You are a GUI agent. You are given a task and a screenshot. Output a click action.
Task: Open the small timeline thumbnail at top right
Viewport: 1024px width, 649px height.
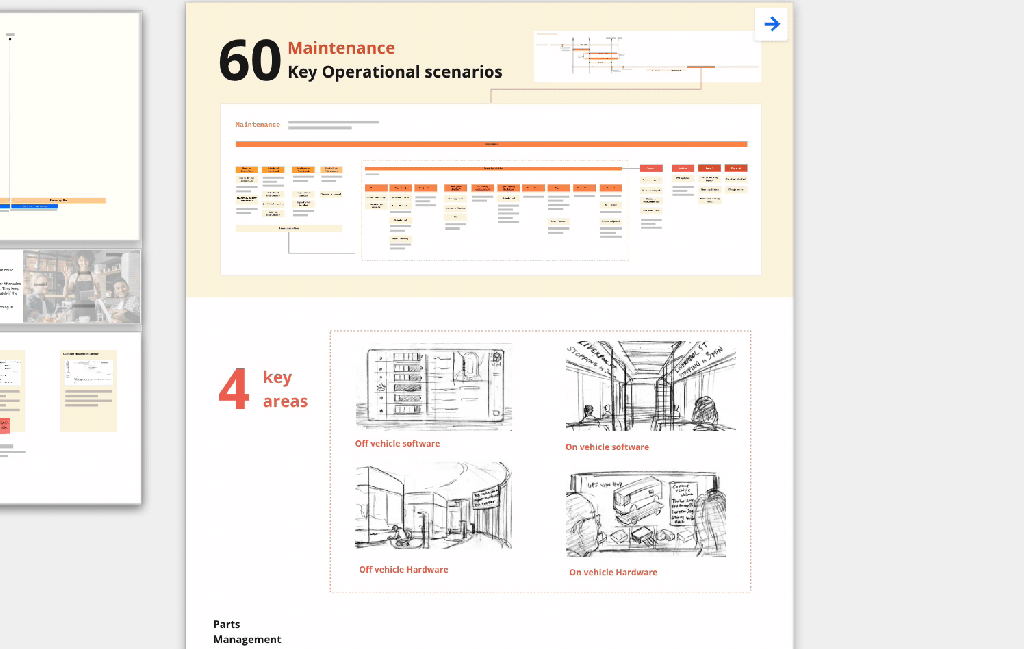647,56
